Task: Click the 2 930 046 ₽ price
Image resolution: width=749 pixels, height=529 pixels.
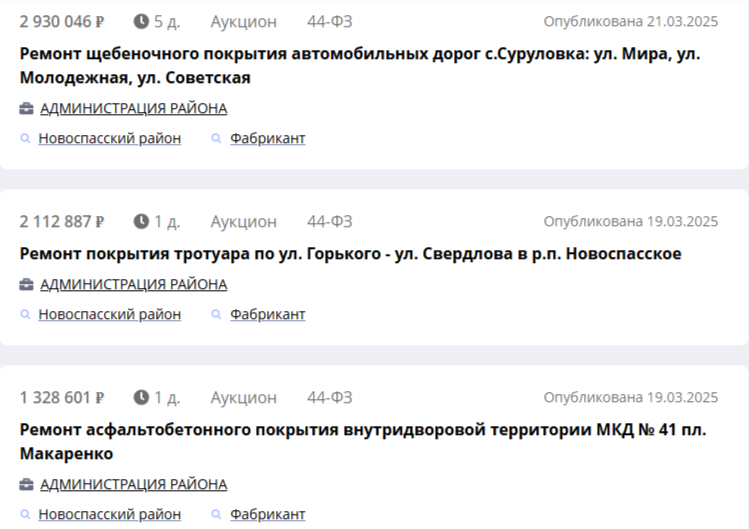Action: click(62, 21)
